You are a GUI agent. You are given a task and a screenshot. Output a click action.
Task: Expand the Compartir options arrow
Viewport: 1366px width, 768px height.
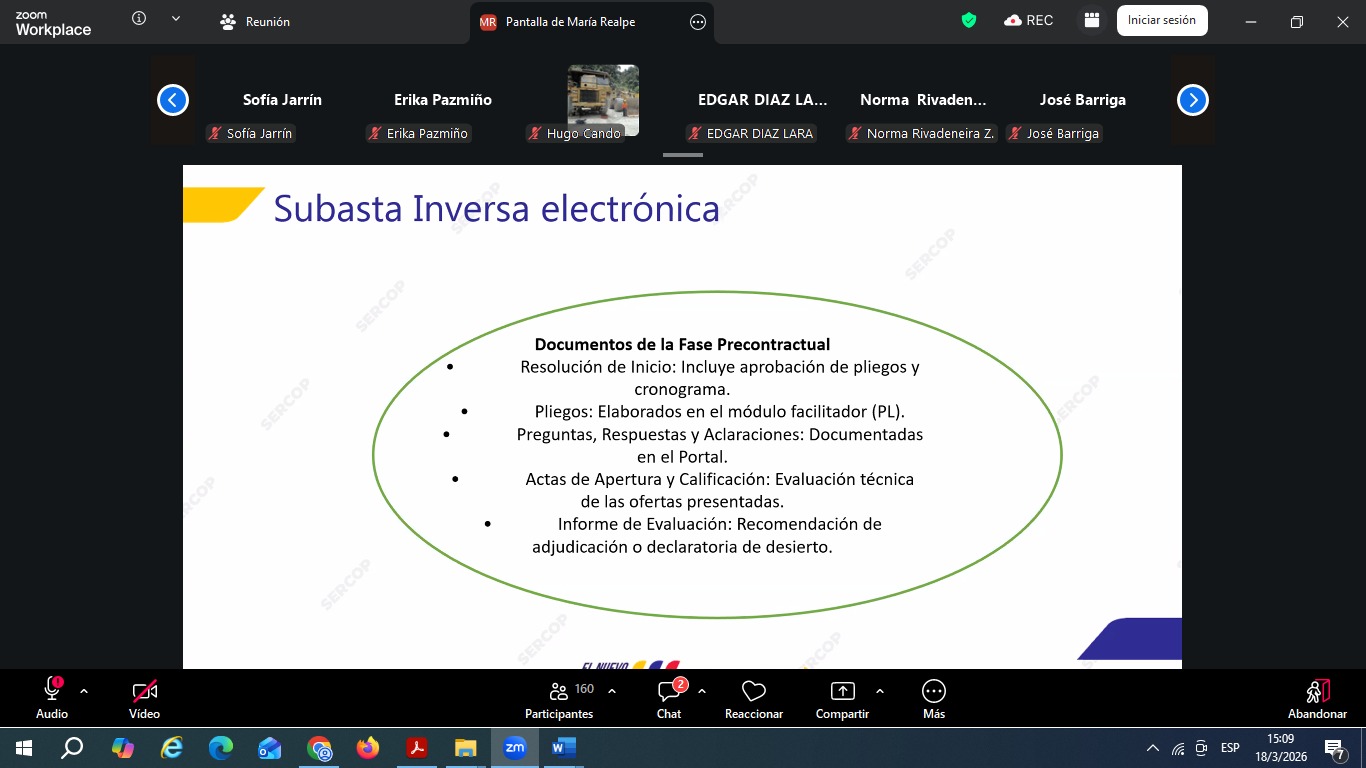(x=880, y=691)
